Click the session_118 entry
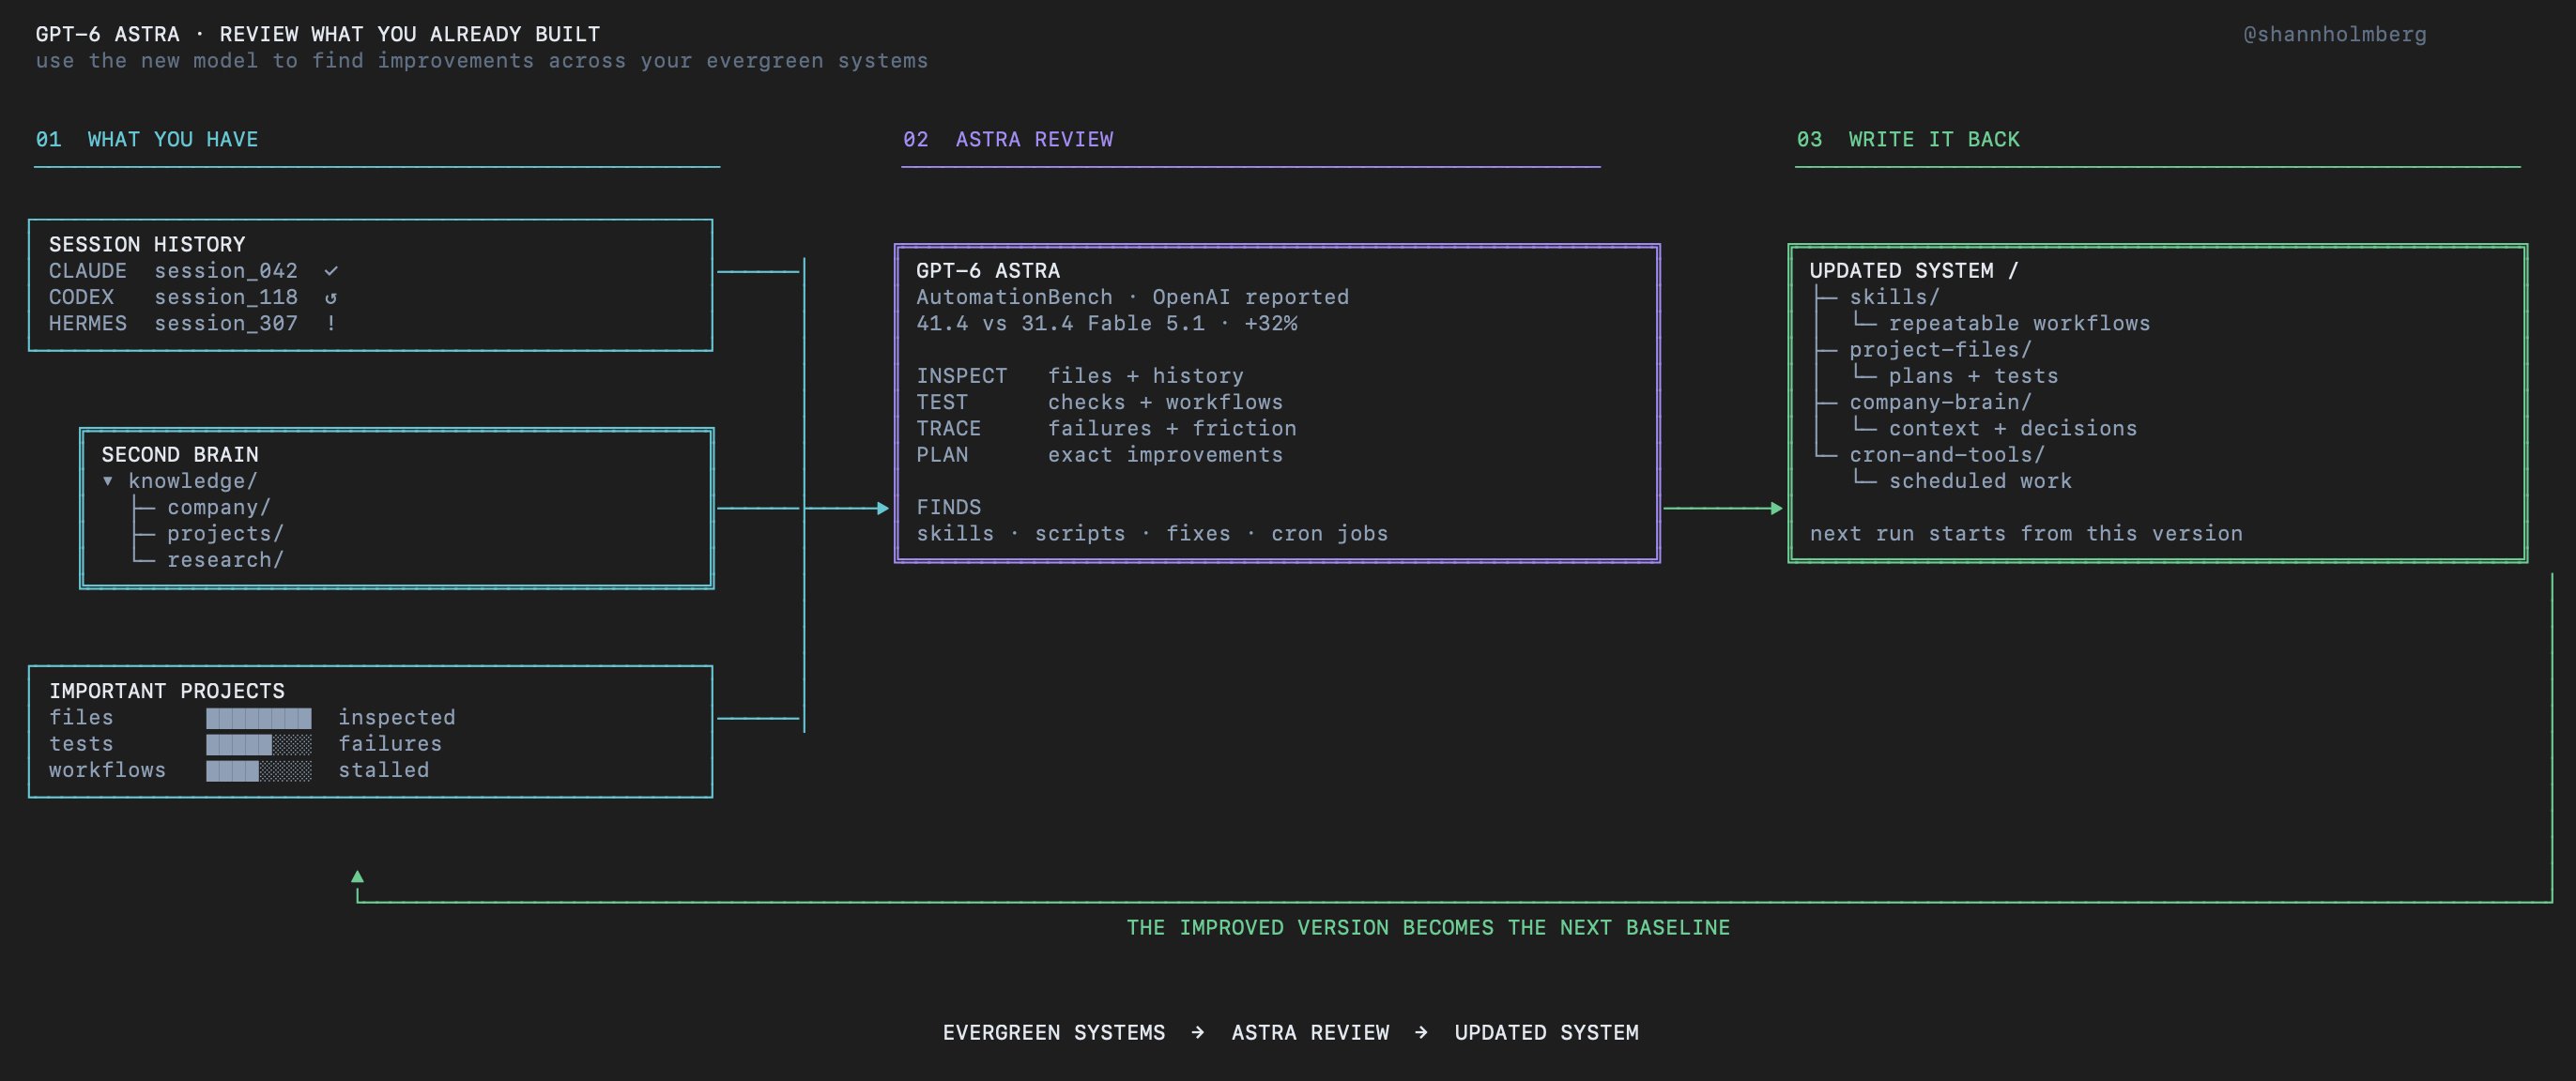This screenshot has height=1081, width=2576. (x=226, y=297)
